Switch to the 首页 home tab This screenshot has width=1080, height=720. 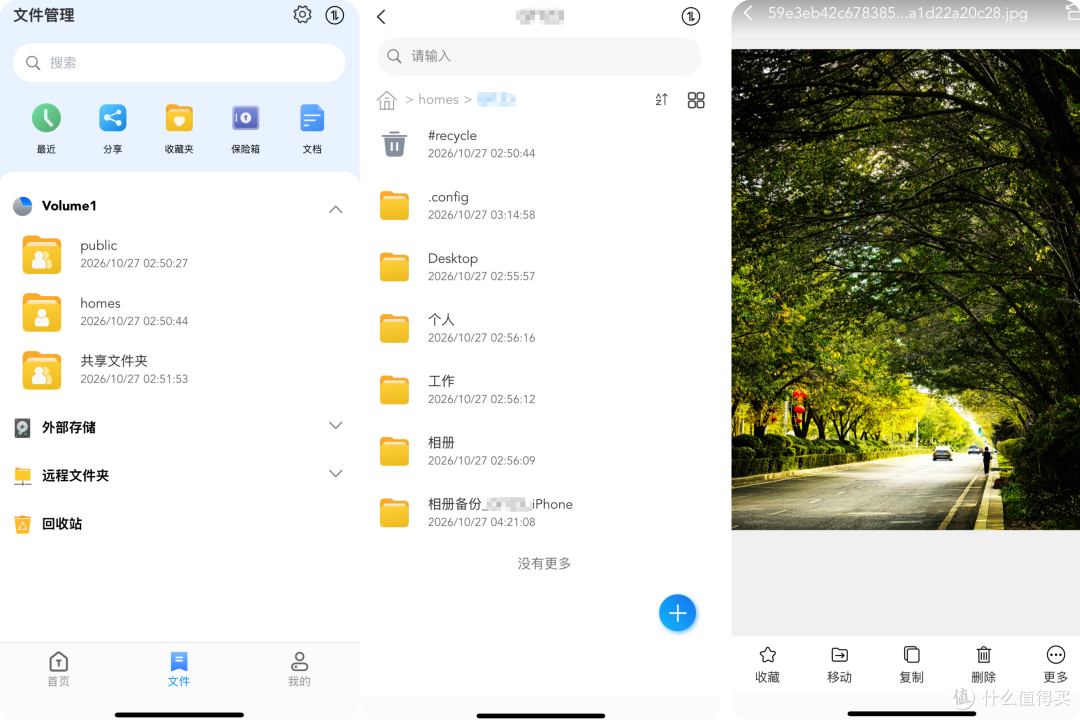point(59,669)
